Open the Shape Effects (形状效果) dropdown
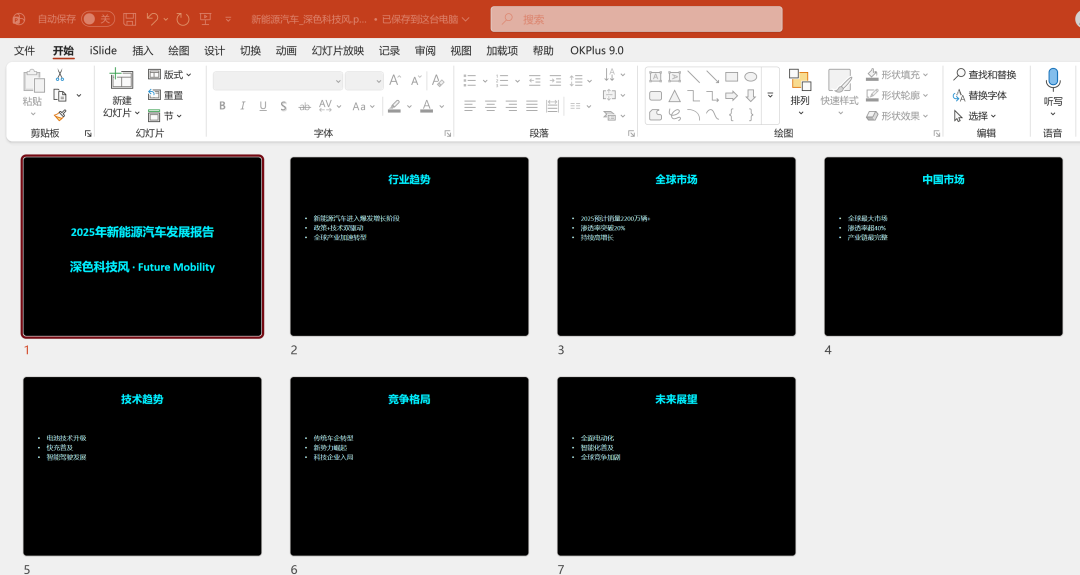Viewport: 1080px width, 575px height. [897, 116]
